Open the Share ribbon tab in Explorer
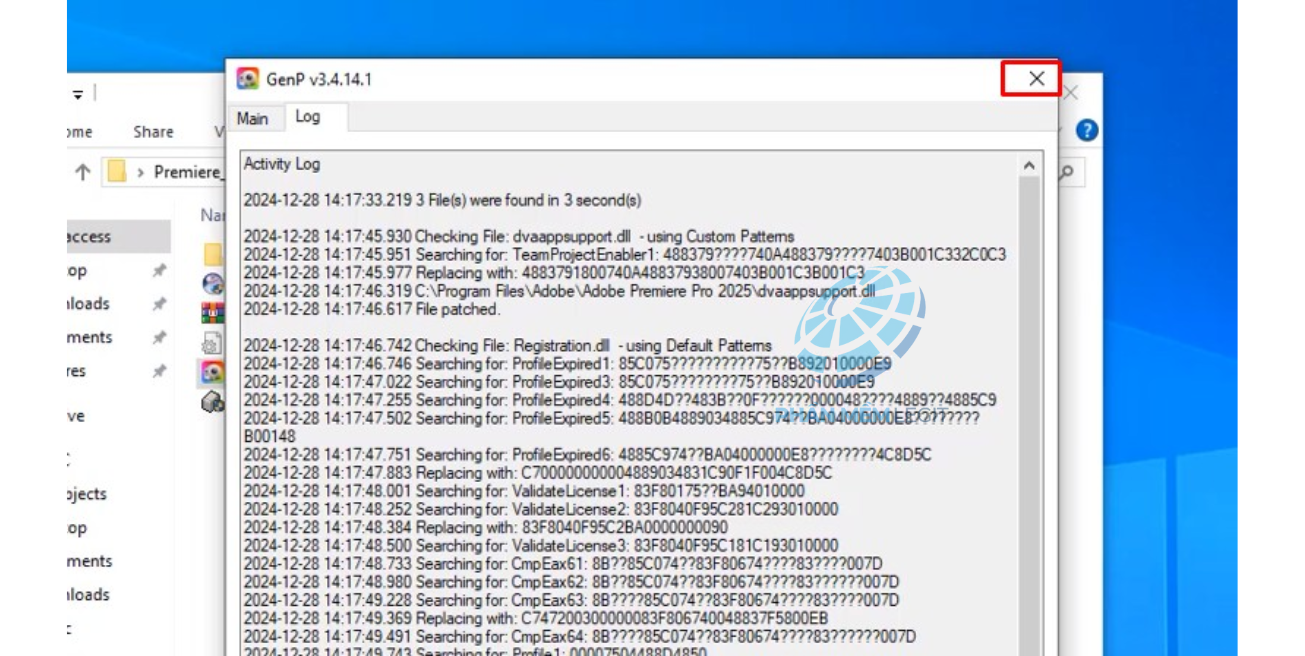Image resolution: width=1305 pixels, height=656 pixels. [153, 132]
